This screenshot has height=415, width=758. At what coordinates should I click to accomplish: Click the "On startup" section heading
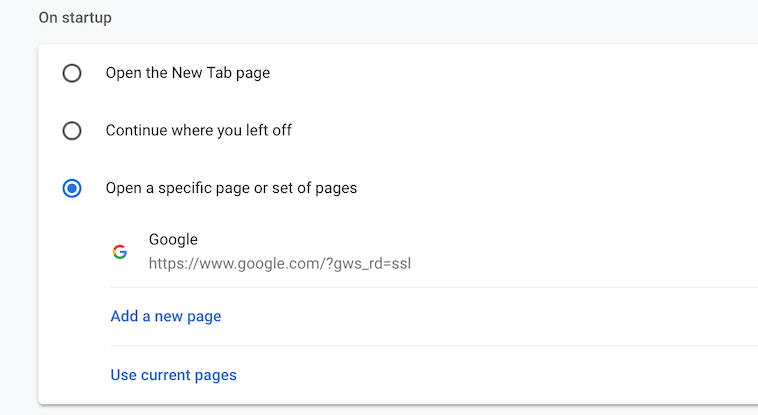pyautogui.click(x=75, y=18)
